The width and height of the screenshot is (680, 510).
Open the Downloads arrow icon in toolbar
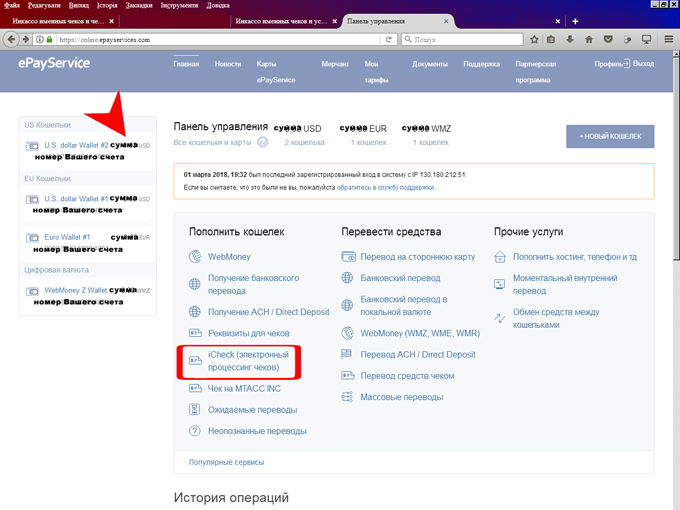tap(570, 39)
